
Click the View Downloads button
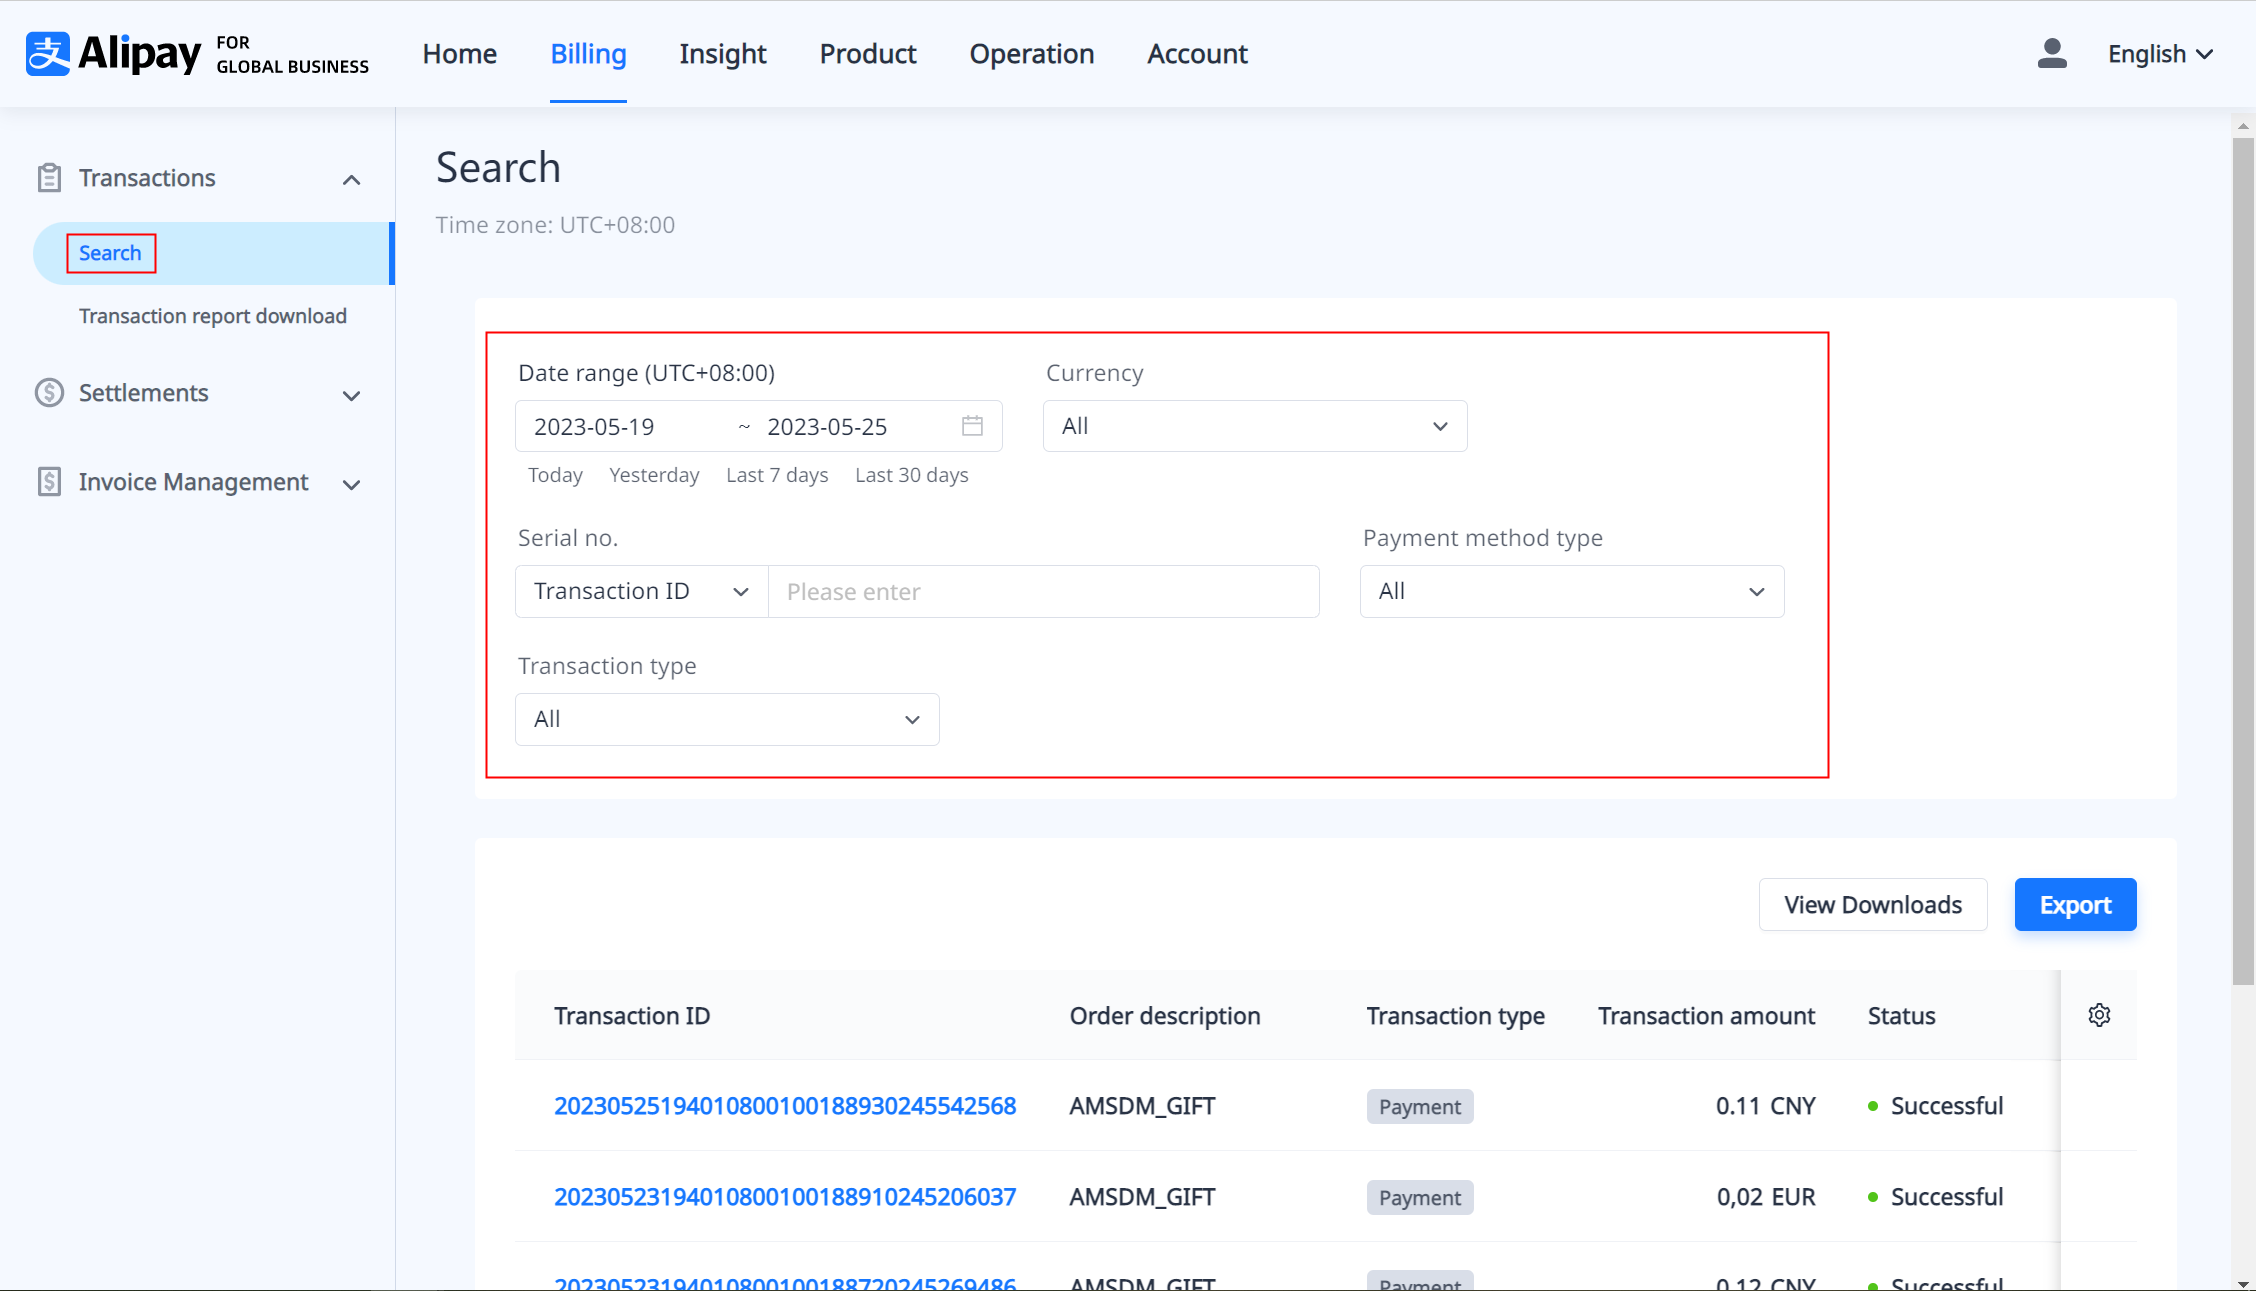[x=1872, y=905]
